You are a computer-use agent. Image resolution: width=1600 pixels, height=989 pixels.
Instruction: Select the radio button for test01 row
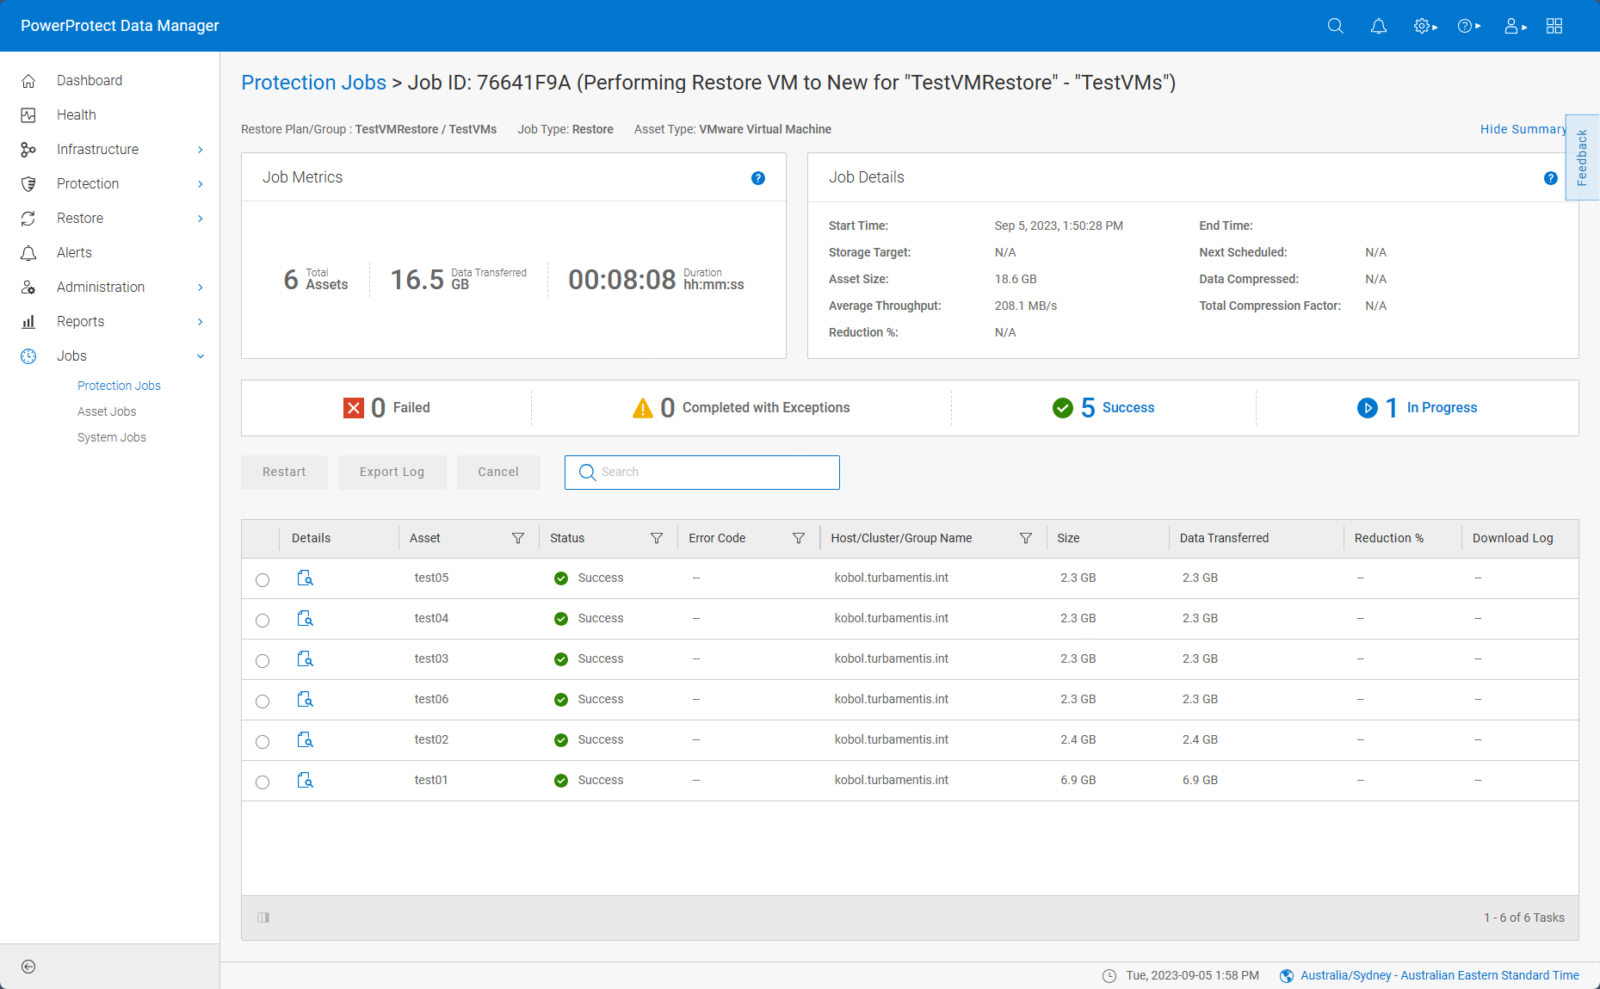pyautogui.click(x=262, y=781)
